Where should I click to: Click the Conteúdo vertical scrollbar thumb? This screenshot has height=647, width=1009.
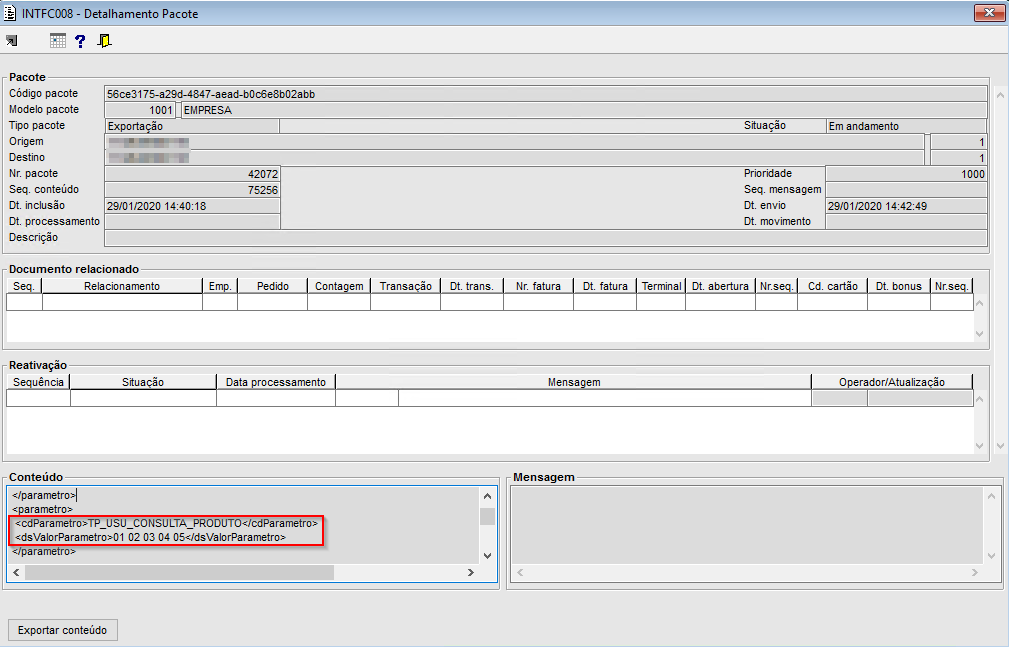[x=488, y=516]
